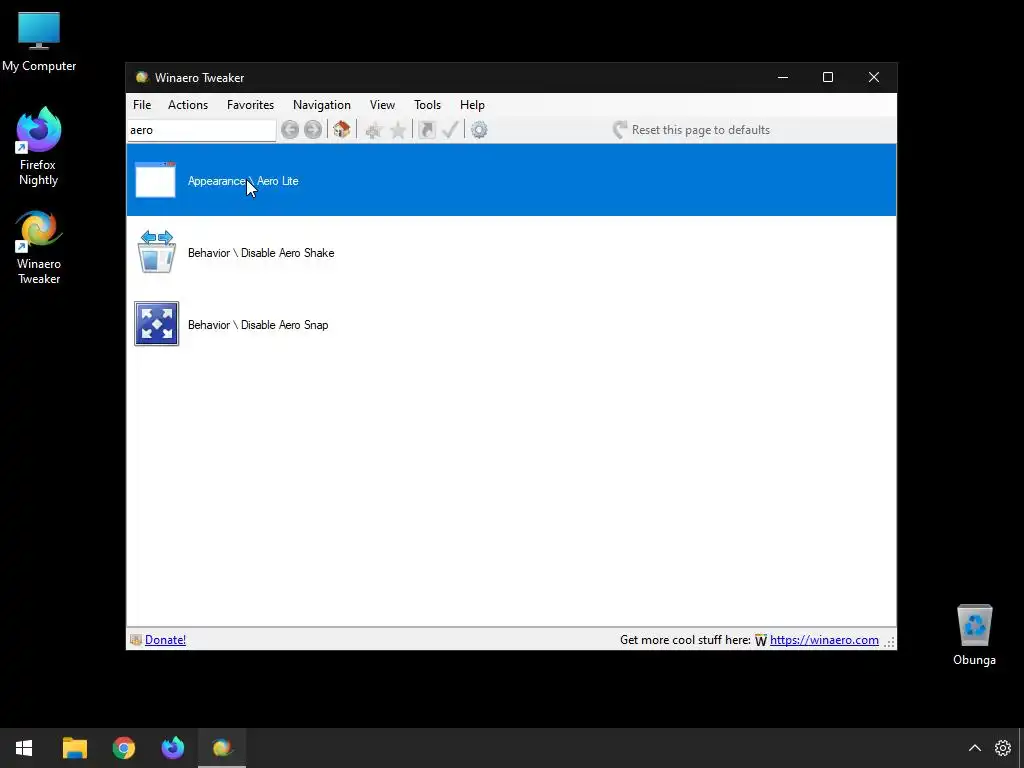Add this page to favorites (star plus icon)
This screenshot has width=1024, height=768.
374,130
